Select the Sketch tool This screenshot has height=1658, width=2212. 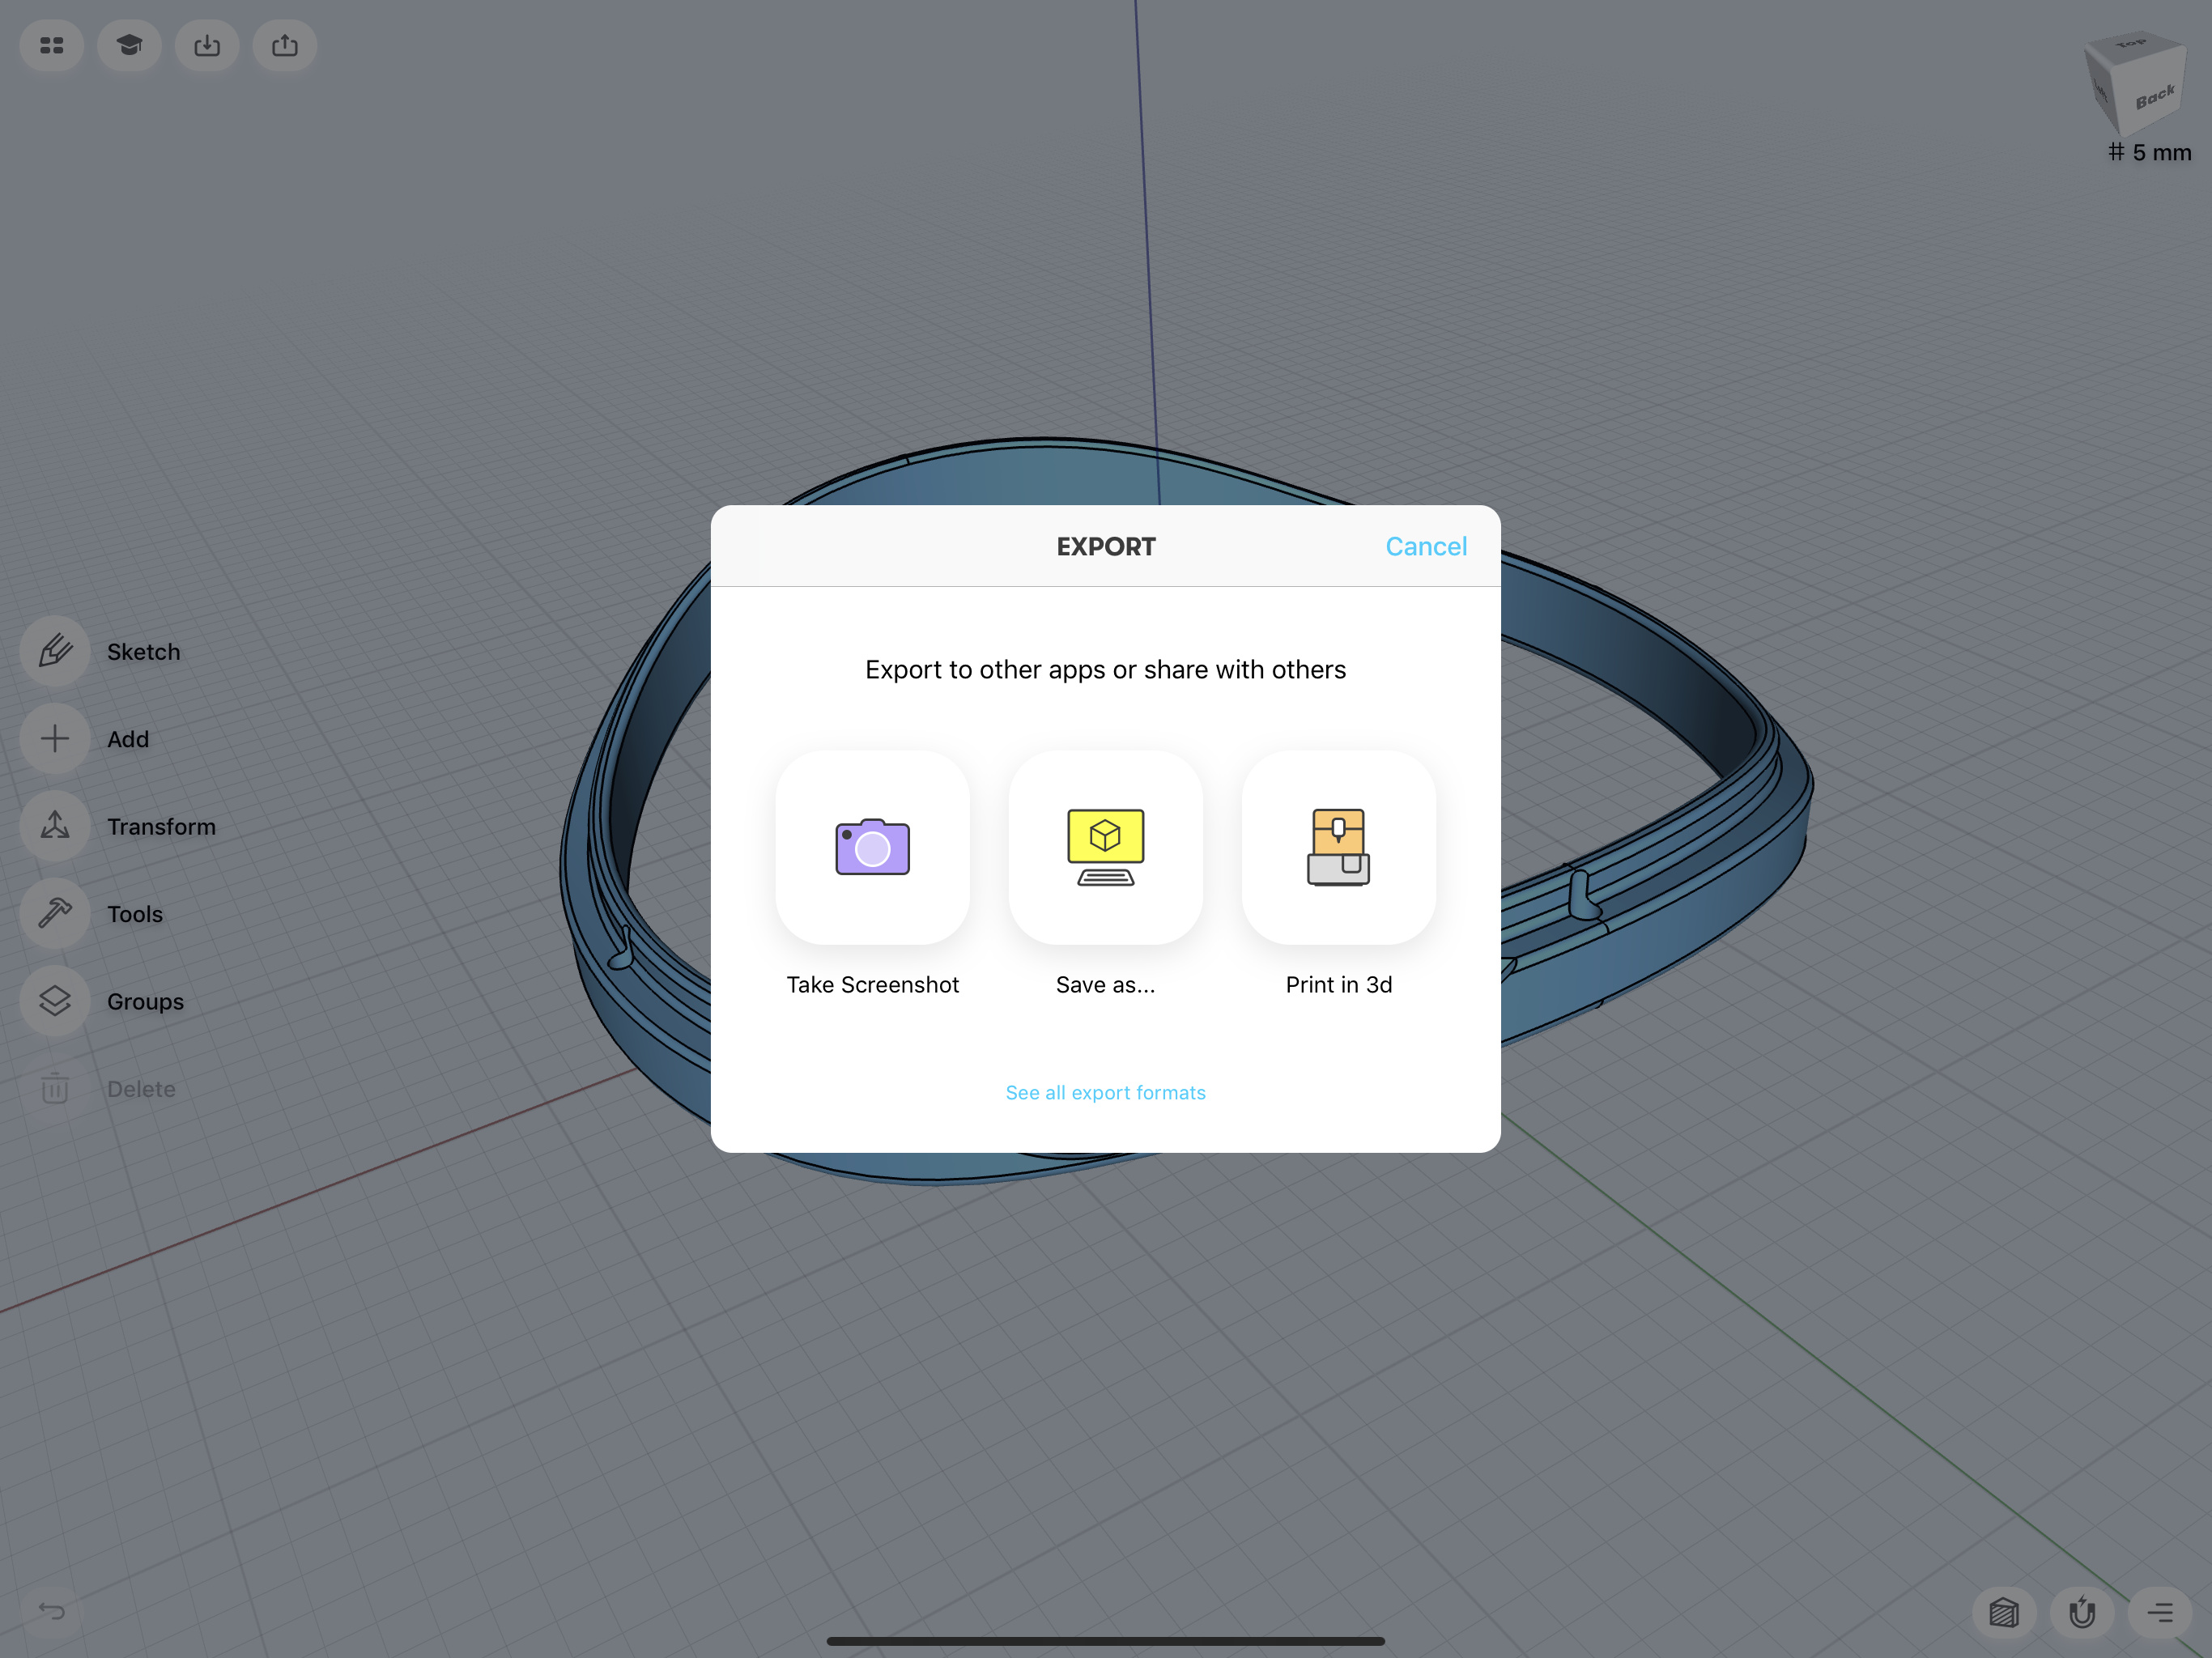point(55,652)
